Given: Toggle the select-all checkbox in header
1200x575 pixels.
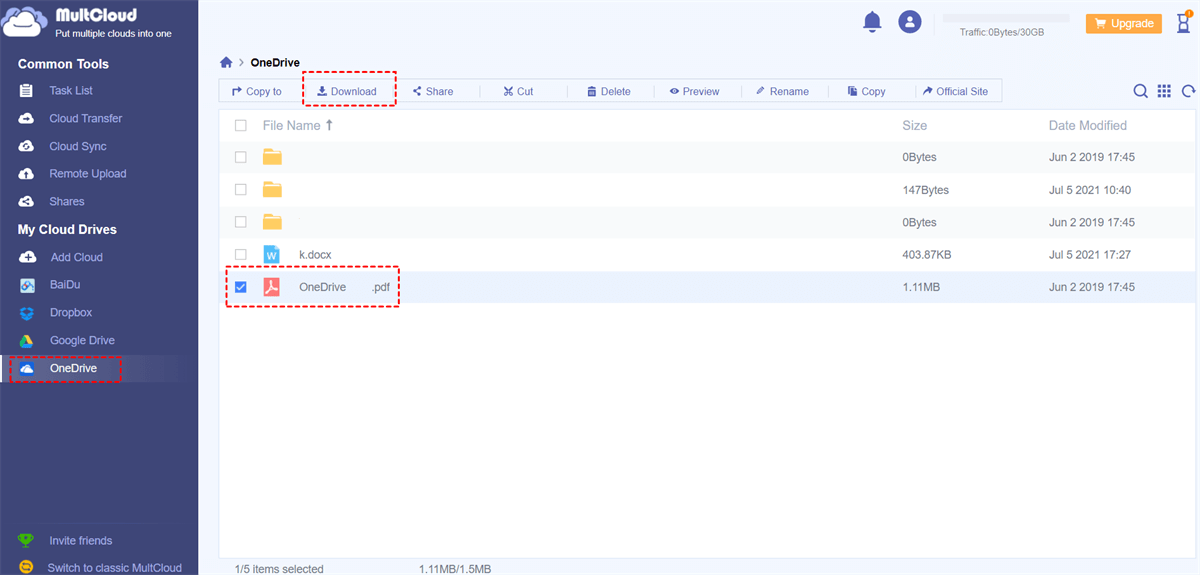Looking at the screenshot, I should pyautogui.click(x=240, y=126).
